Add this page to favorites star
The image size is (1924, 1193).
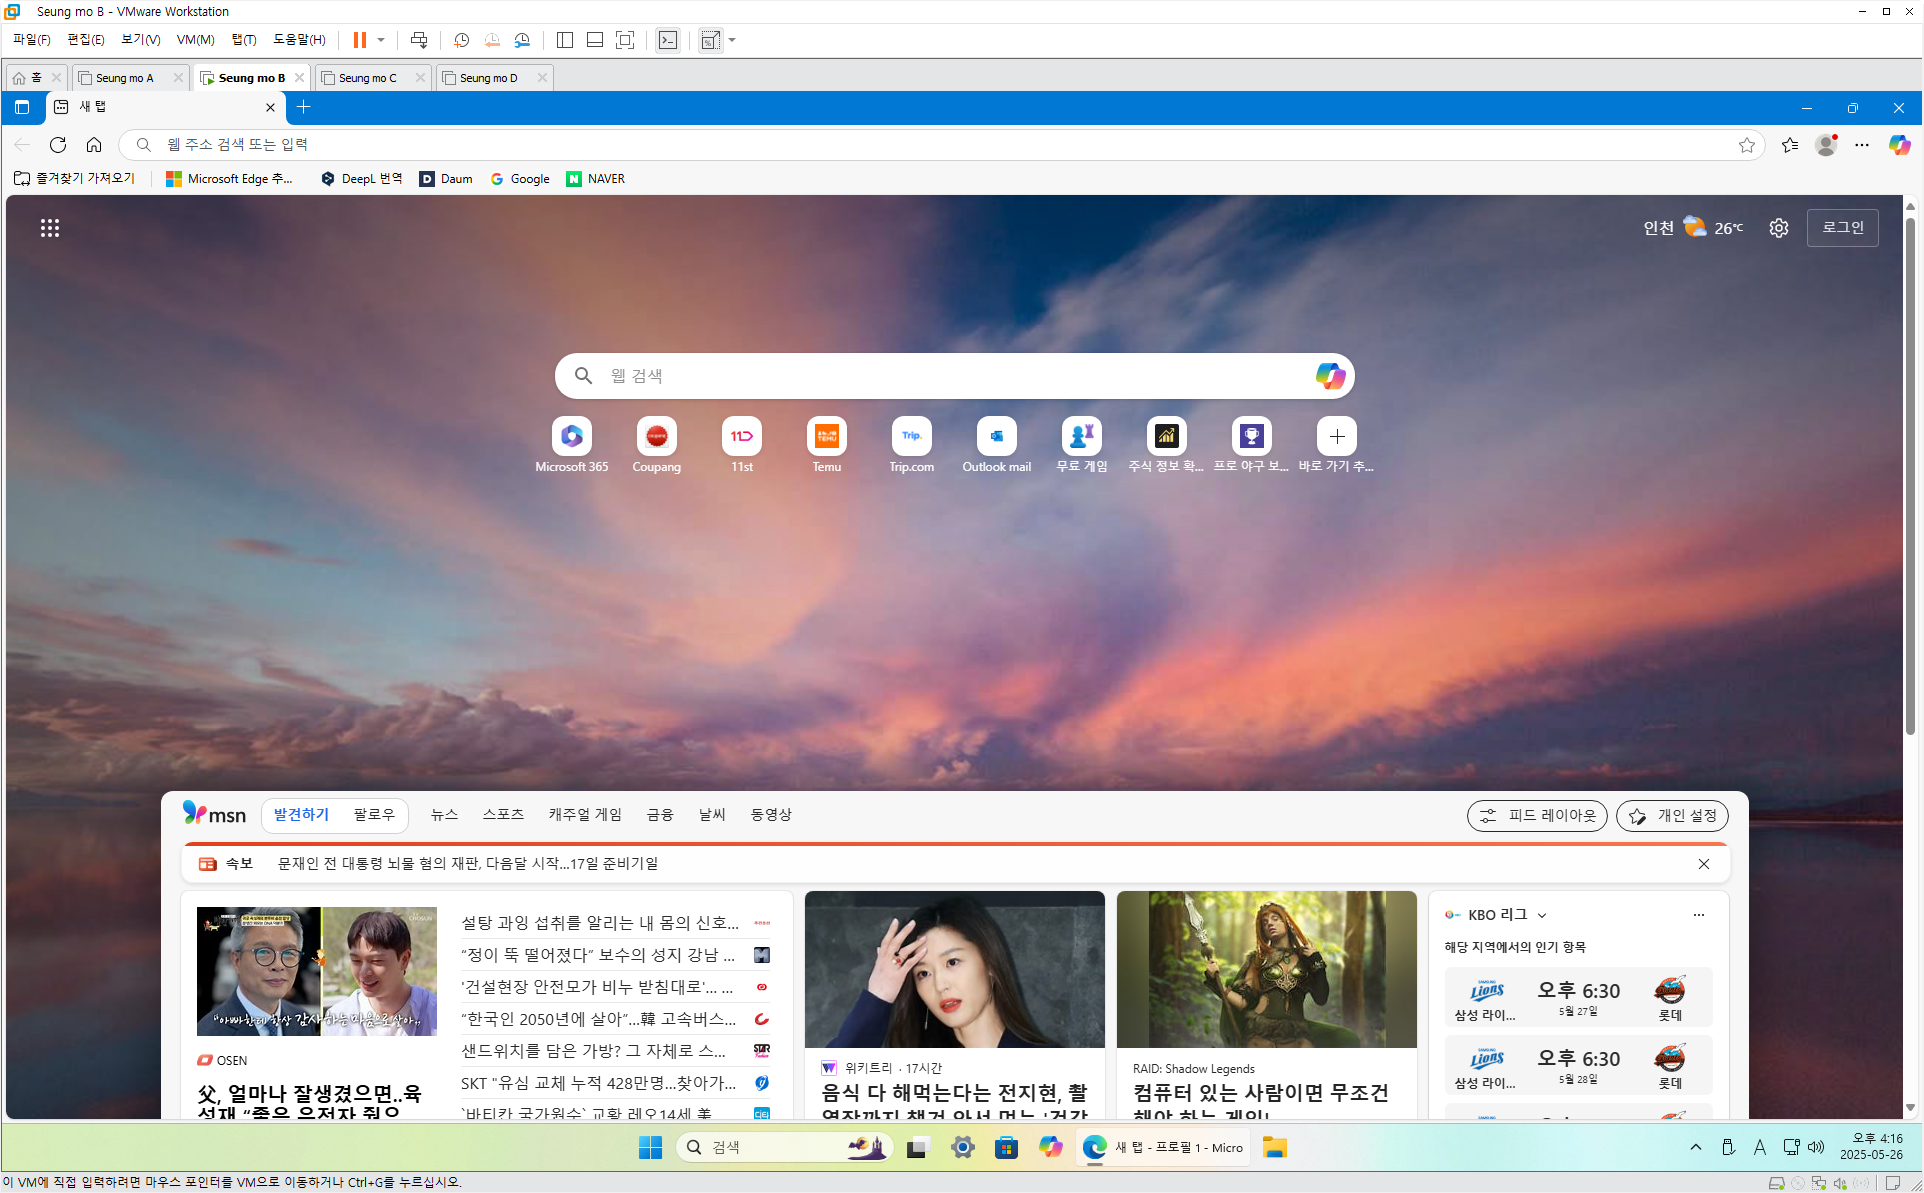[x=1746, y=145]
